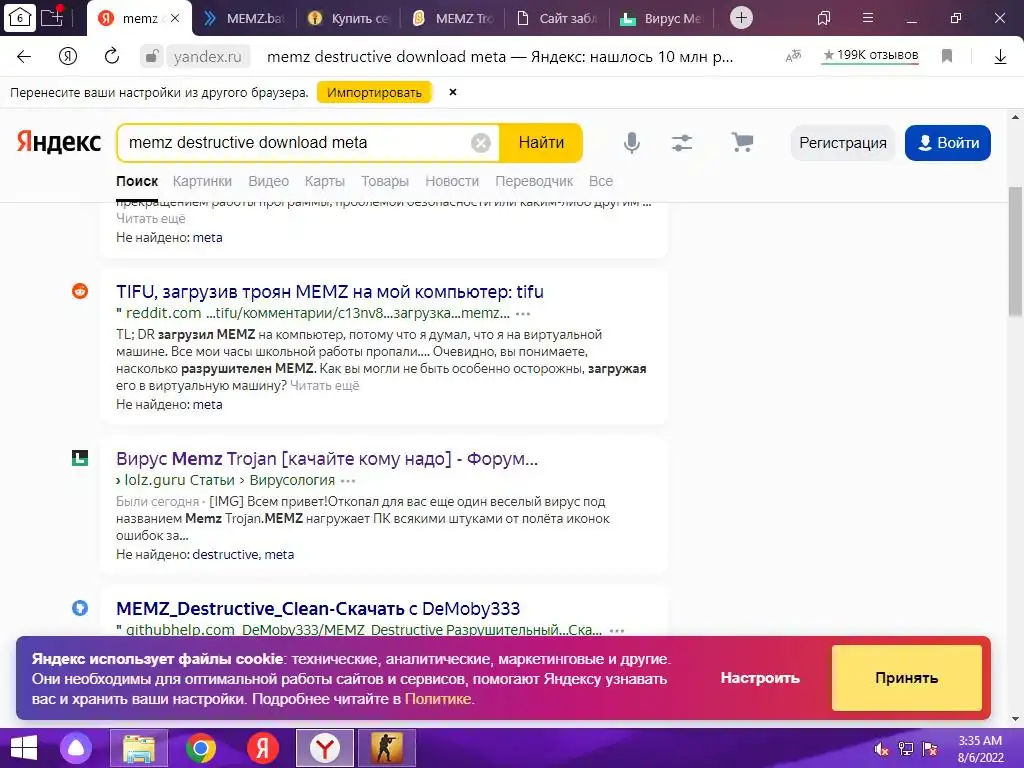Select Новости search category
This screenshot has width=1024, height=768.
pyautogui.click(x=452, y=181)
